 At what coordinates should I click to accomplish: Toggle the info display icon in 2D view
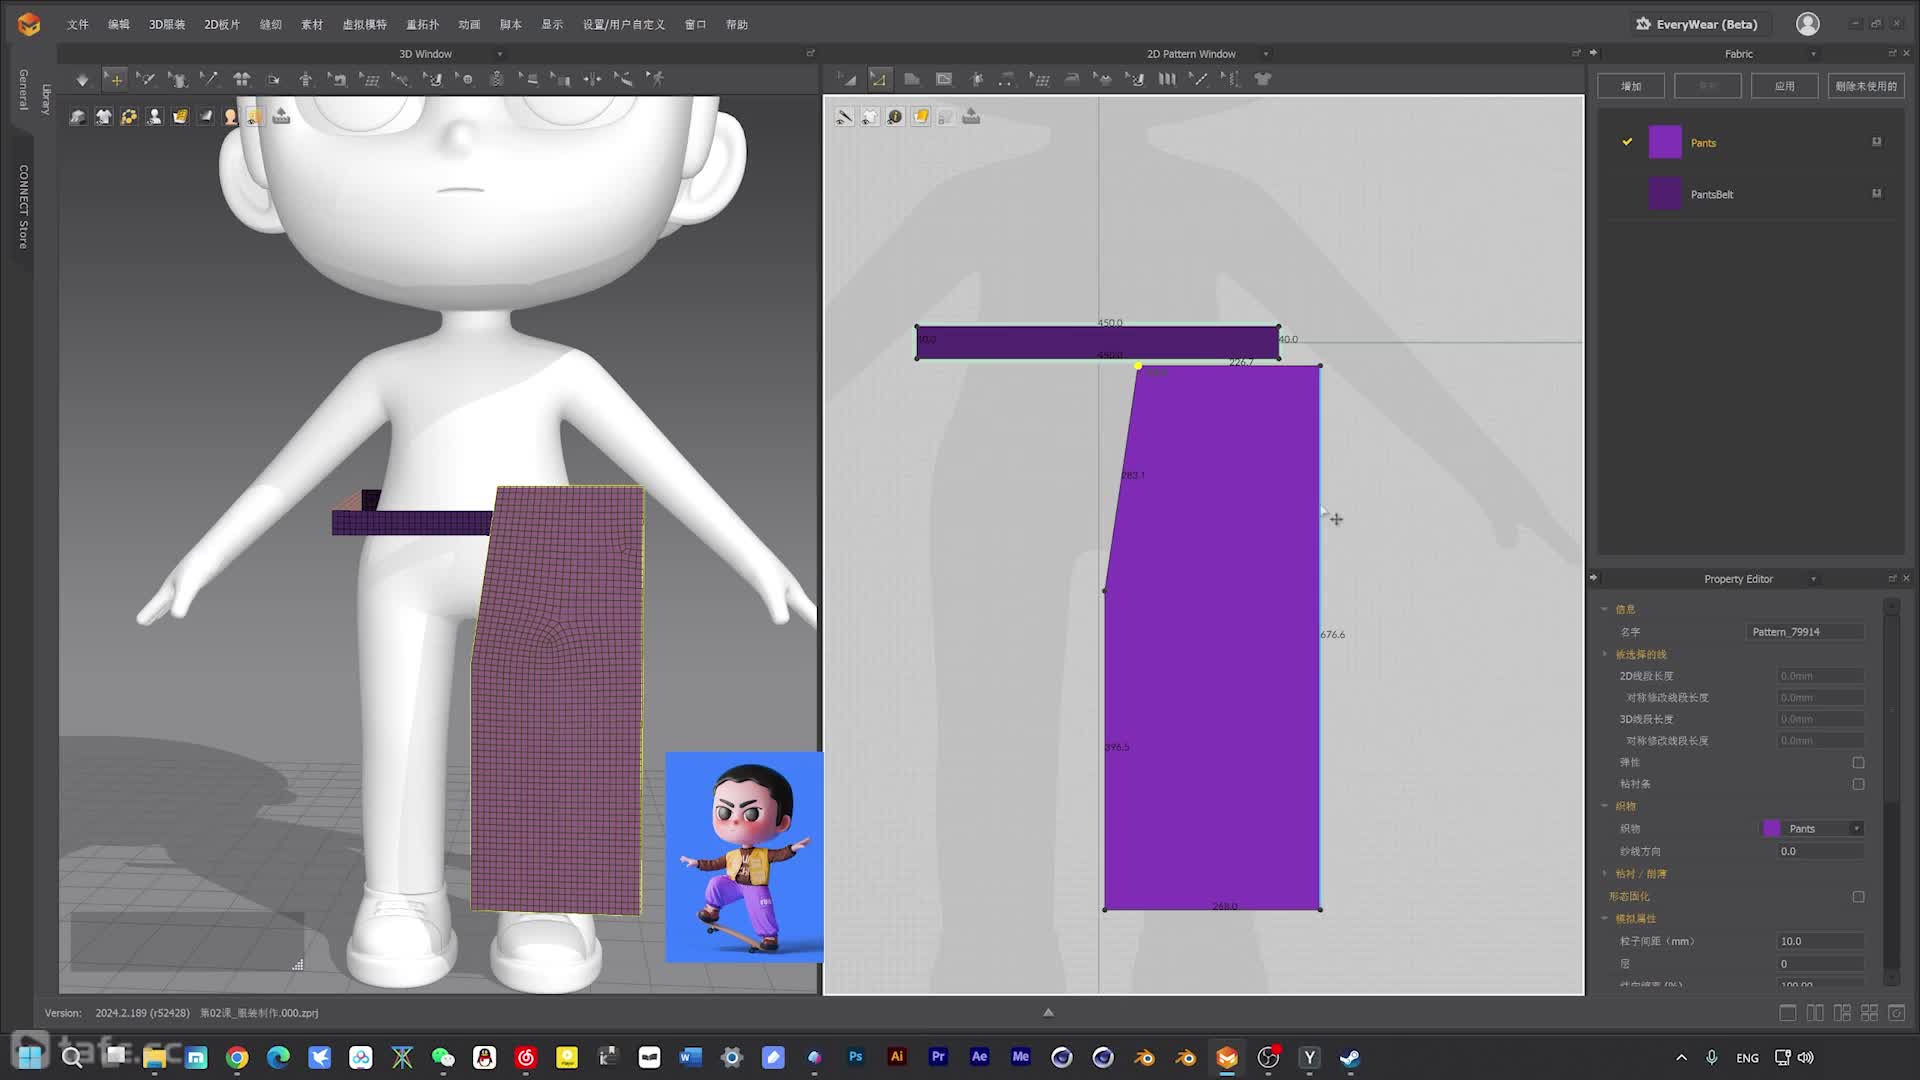tap(895, 117)
